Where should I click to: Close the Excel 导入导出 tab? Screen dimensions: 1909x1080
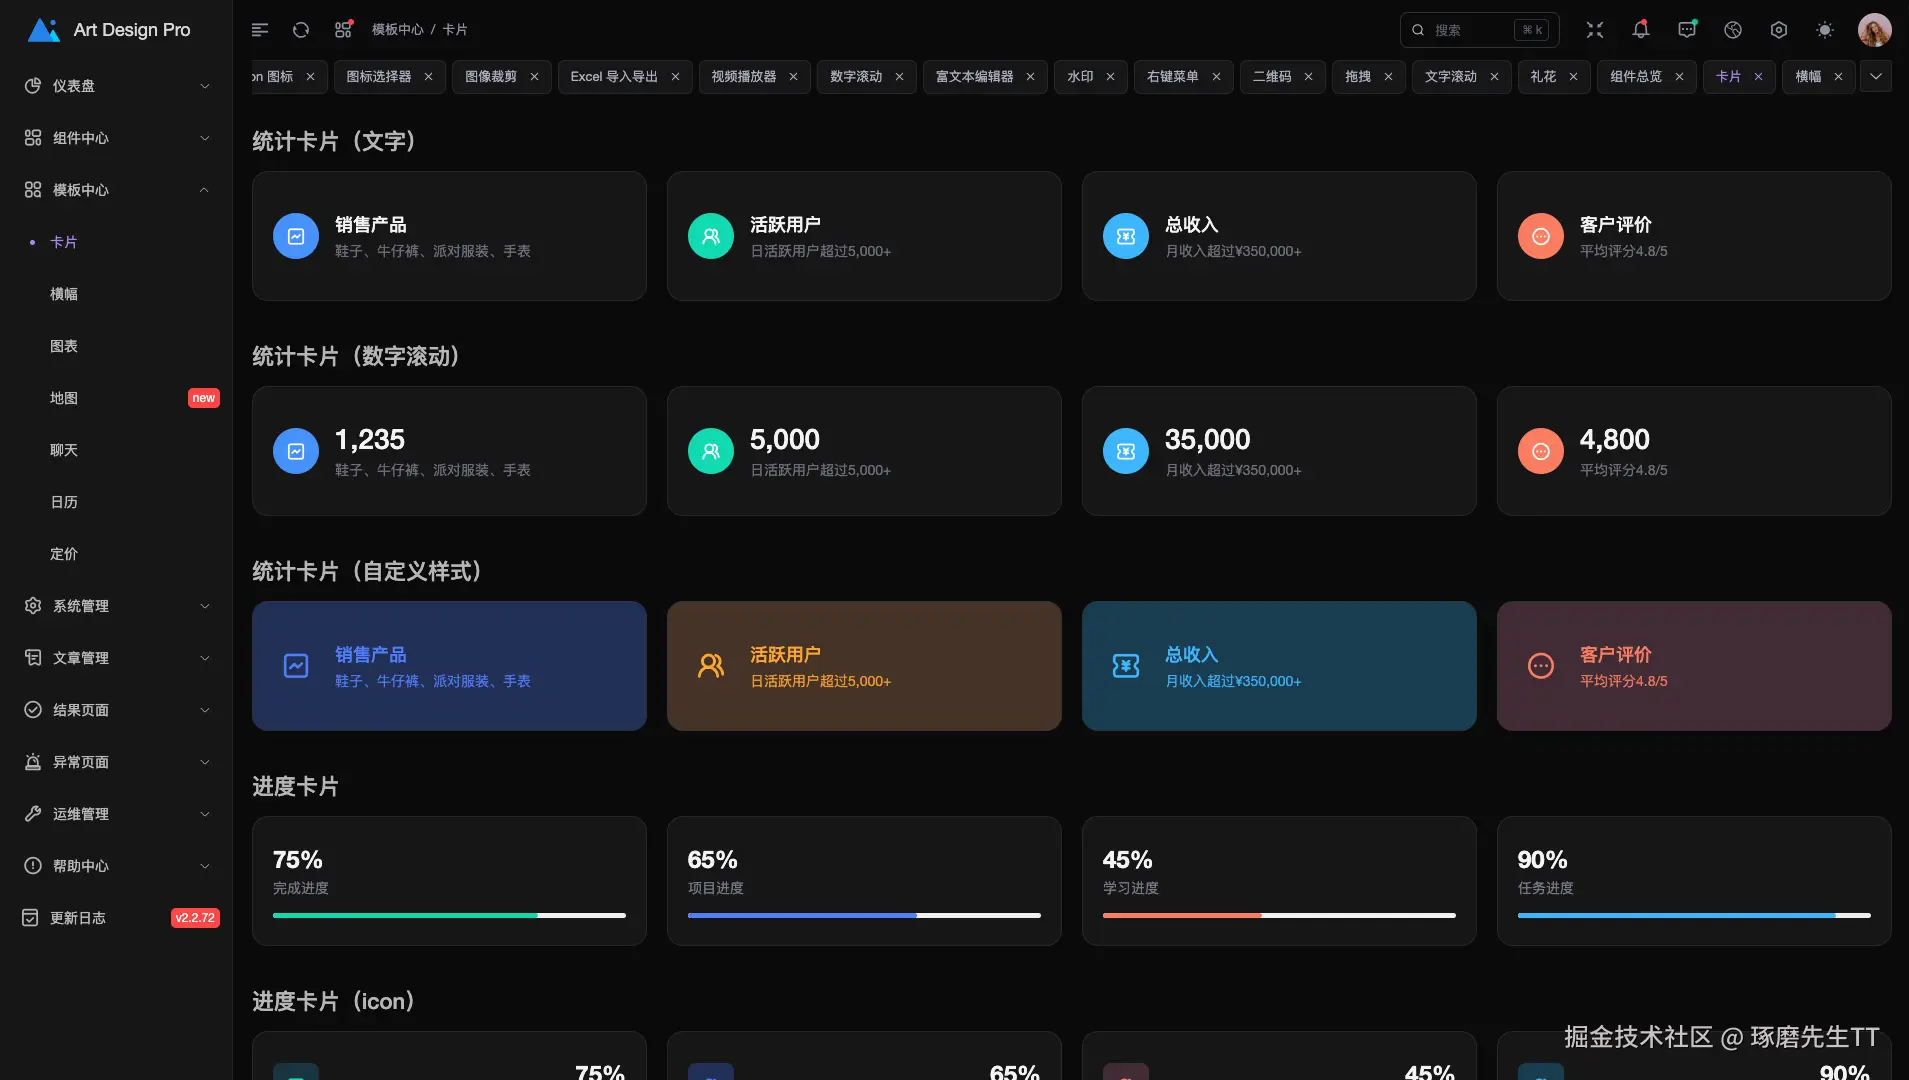click(x=675, y=77)
